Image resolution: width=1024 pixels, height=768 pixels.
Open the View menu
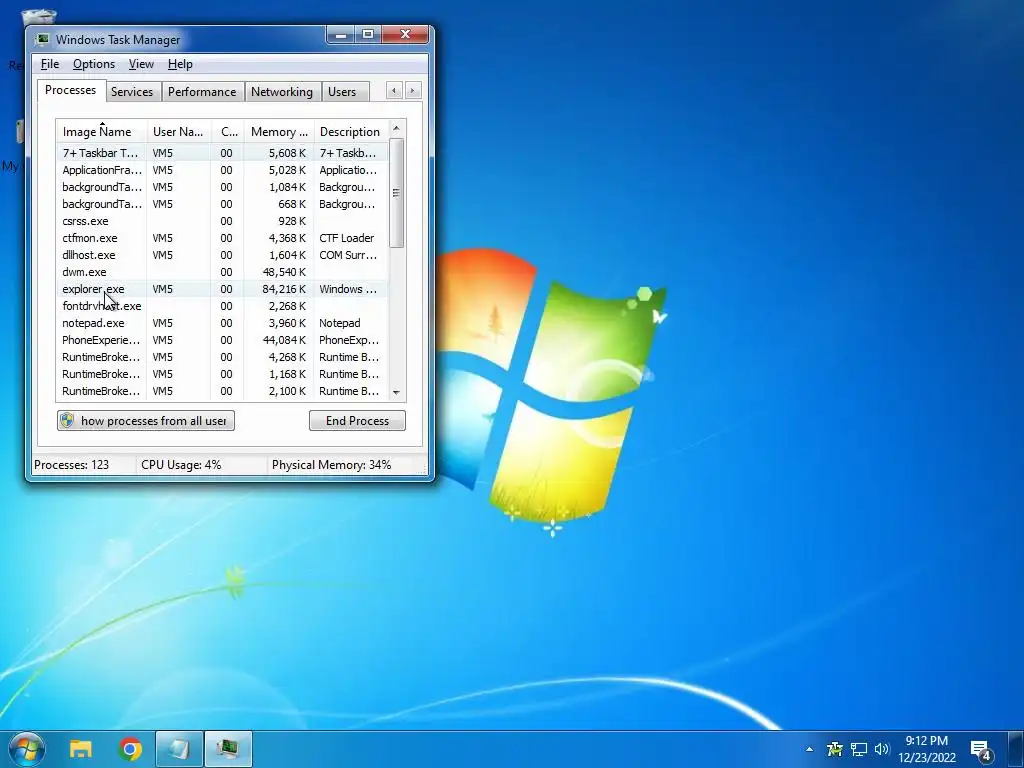click(141, 64)
